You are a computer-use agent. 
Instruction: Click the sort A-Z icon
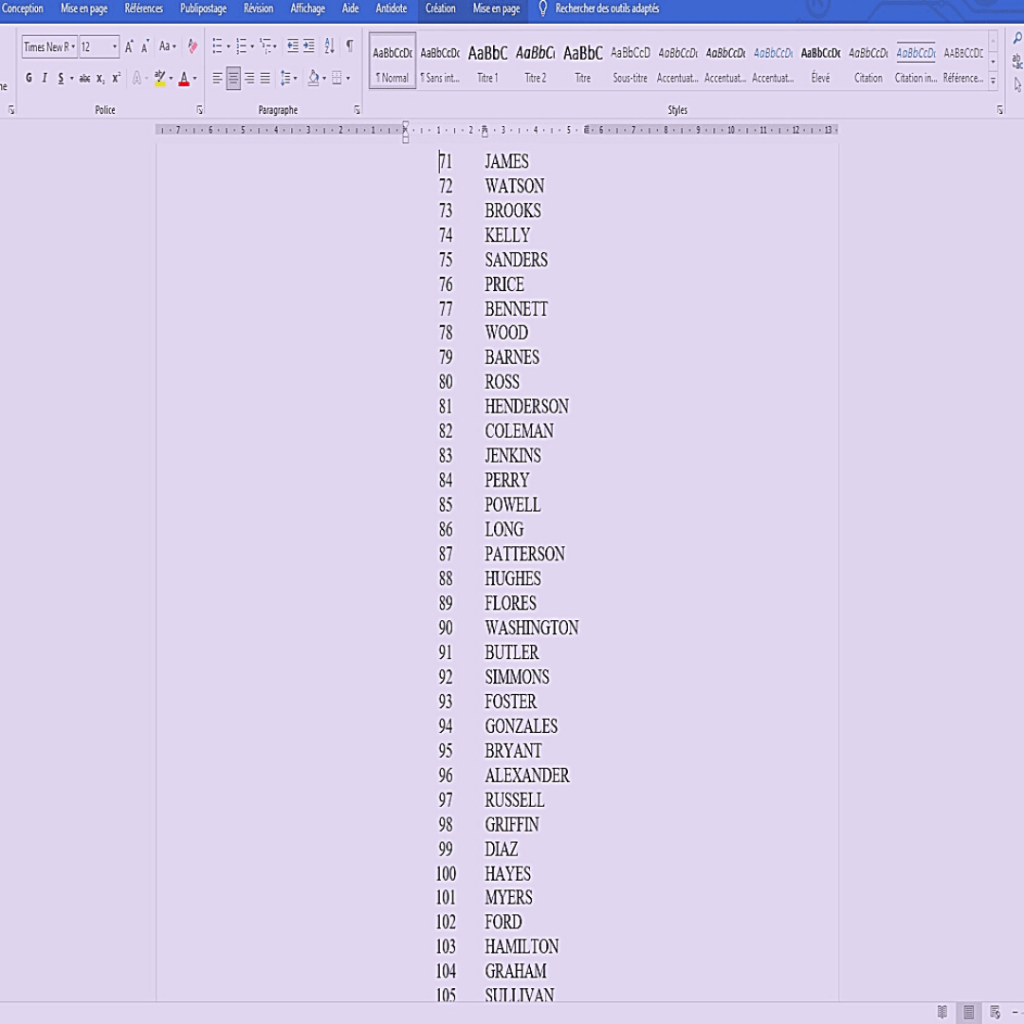(329, 46)
